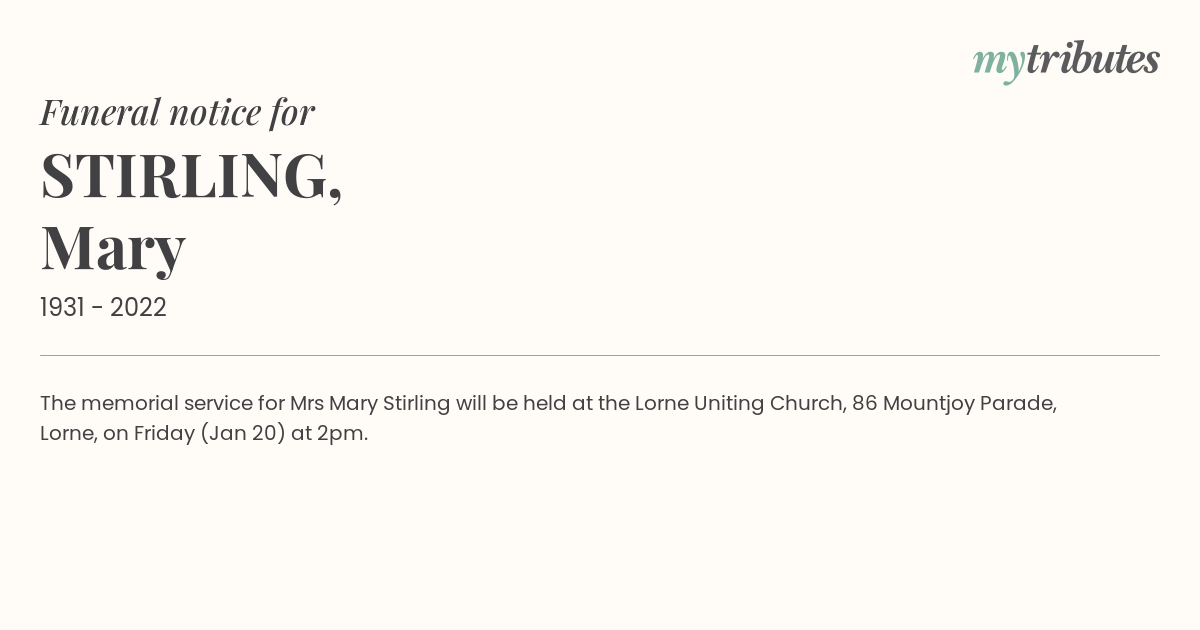Select the green "my" part of logo
This screenshot has width=1200, height=630.
pos(999,64)
